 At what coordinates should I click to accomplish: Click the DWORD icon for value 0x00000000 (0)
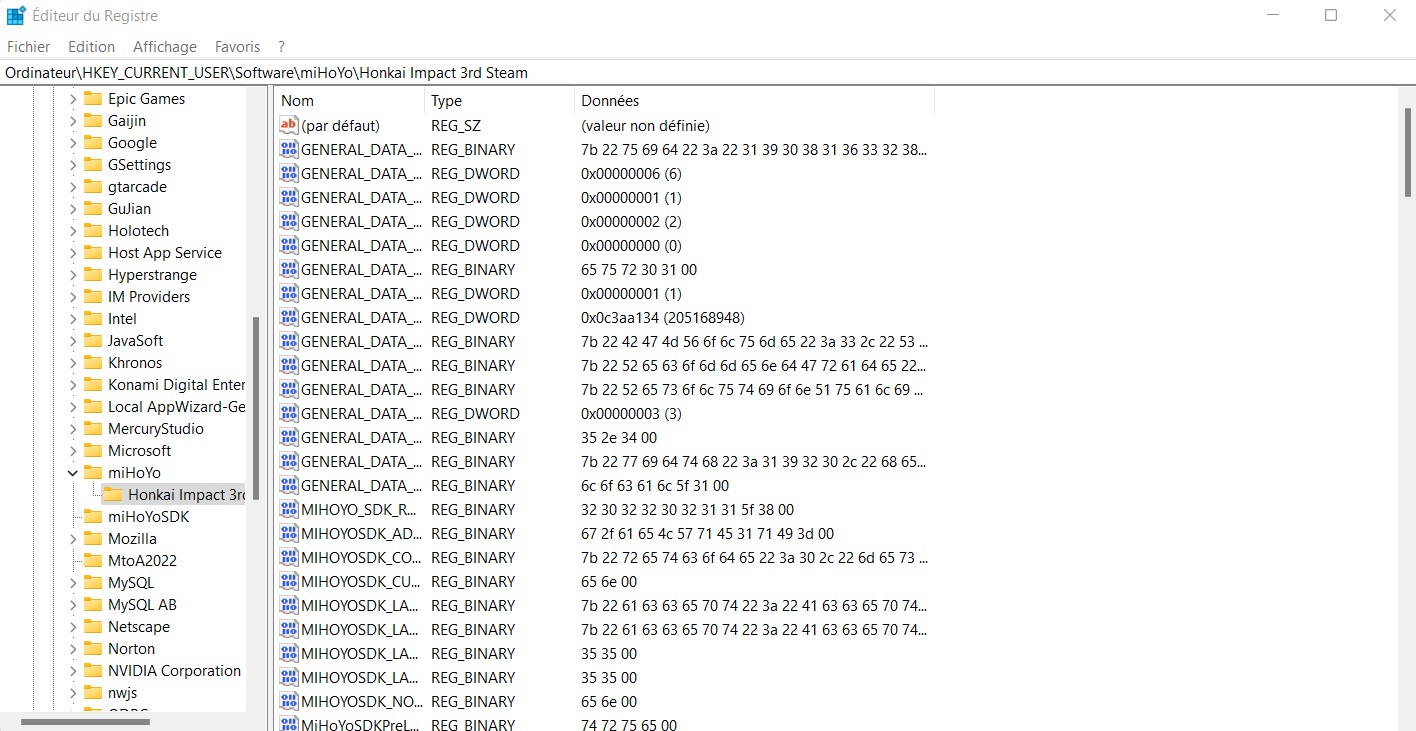[289, 246]
